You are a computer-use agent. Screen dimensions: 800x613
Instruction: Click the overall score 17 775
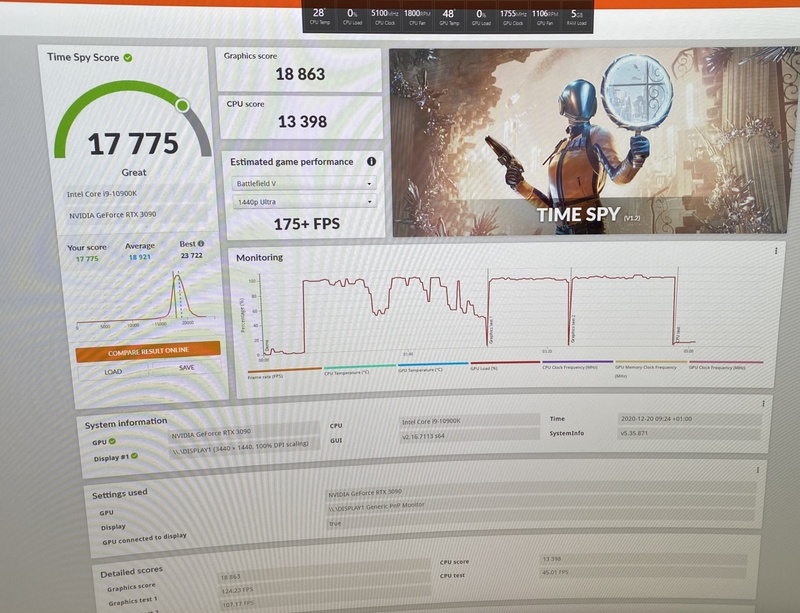(133, 143)
